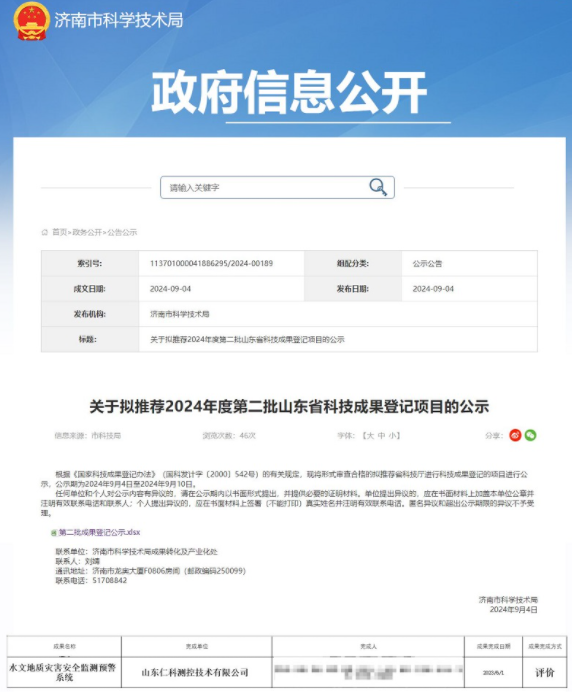Viewport: 572px width, 692px height.
Task: Select the index number value cell
Action: pos(222,263)
